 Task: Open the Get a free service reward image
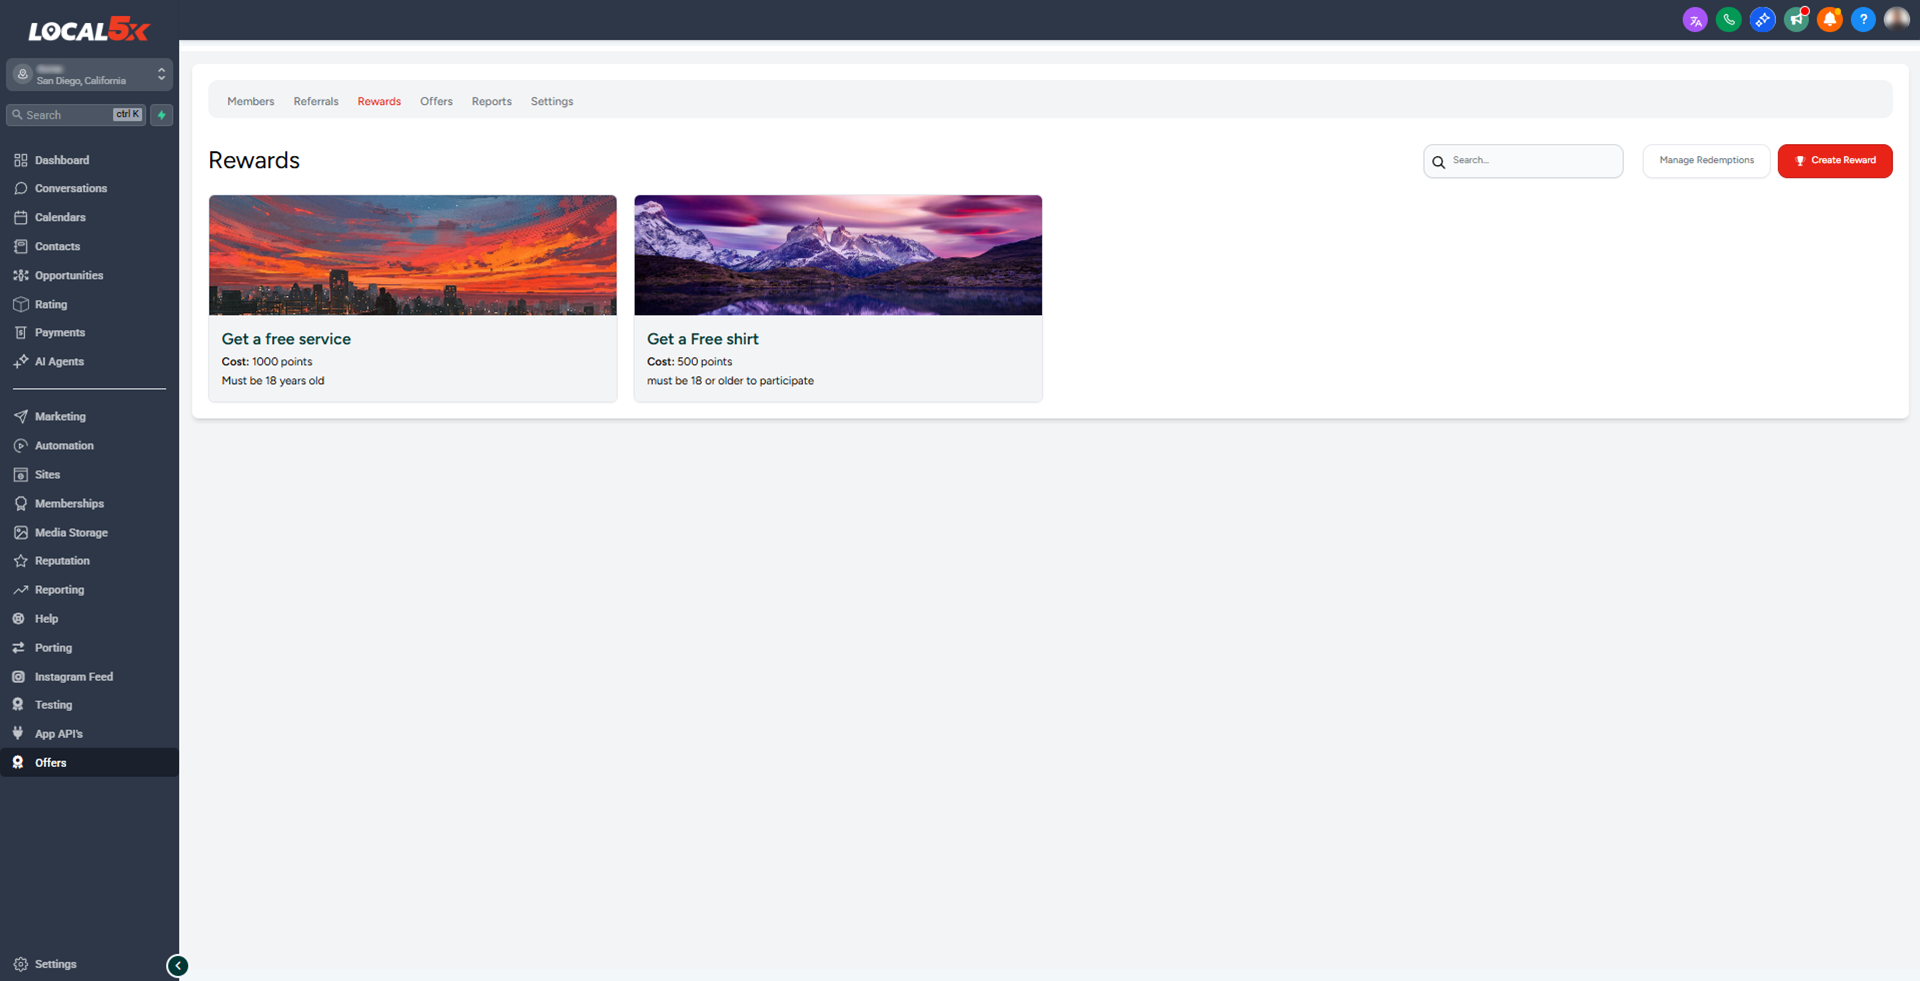(412, 255)
